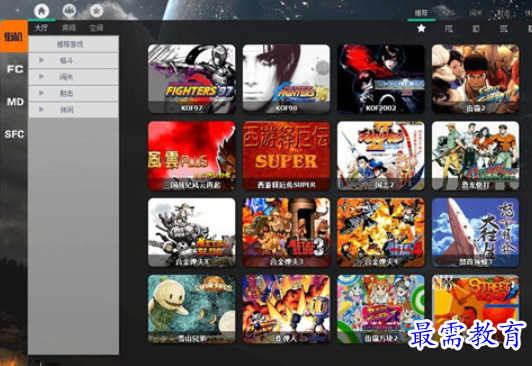Select the 射击 tab at top right

tap(503, 13)
